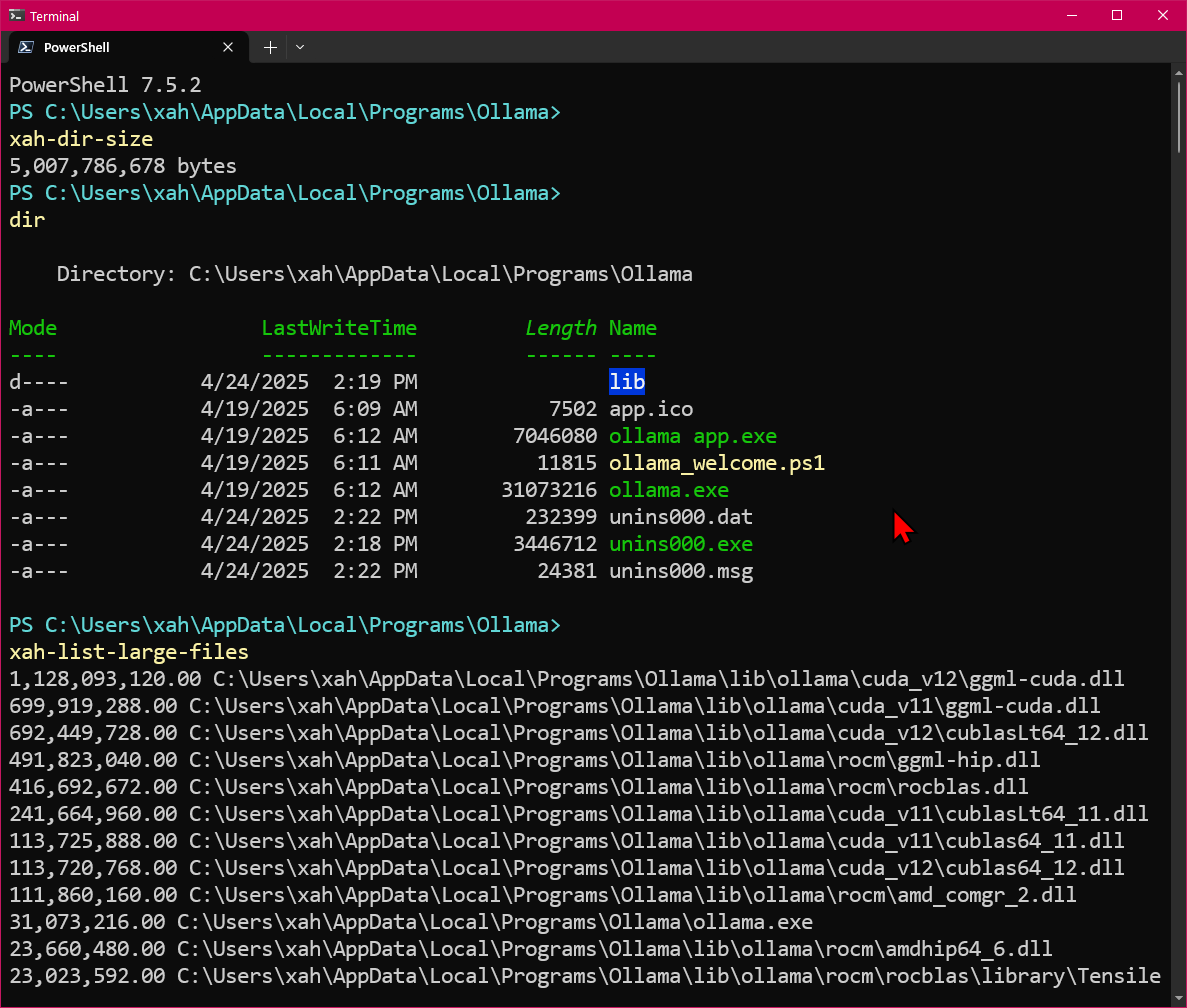The height and width of the screenshot is (1008, 1187).
Task: Click the ollama app.exe file name
Action: pyautogui.click(x=693, y=436)
